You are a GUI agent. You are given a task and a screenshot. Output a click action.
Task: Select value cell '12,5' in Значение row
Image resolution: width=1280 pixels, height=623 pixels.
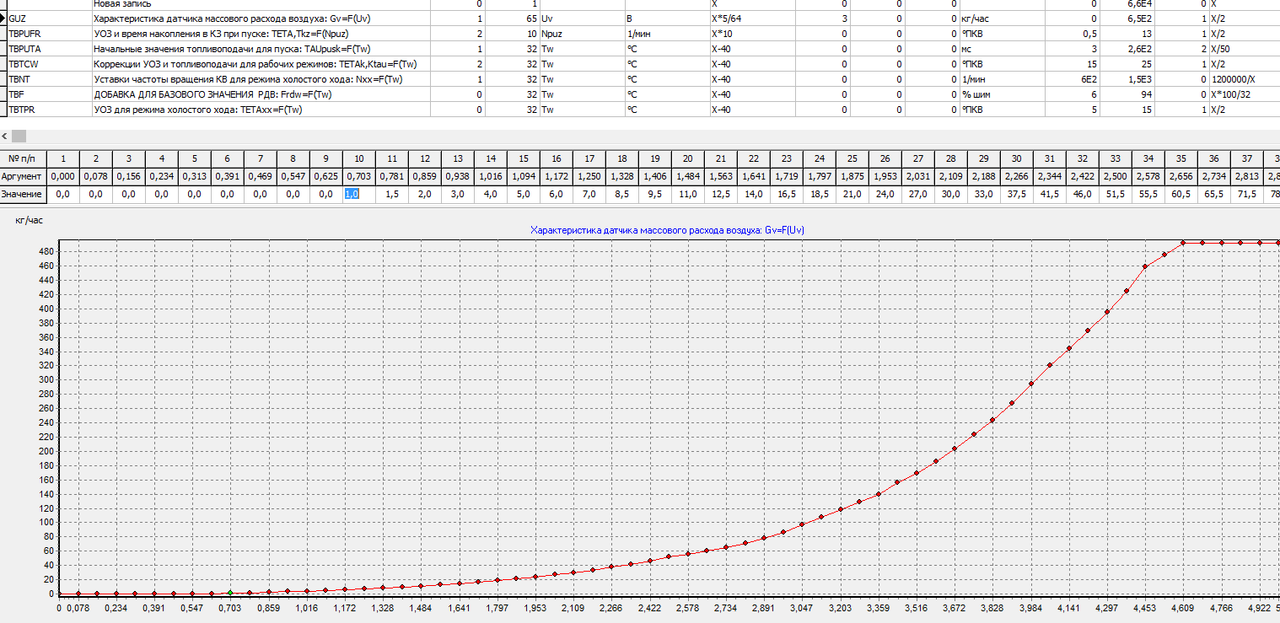click(x=721, y=194)
